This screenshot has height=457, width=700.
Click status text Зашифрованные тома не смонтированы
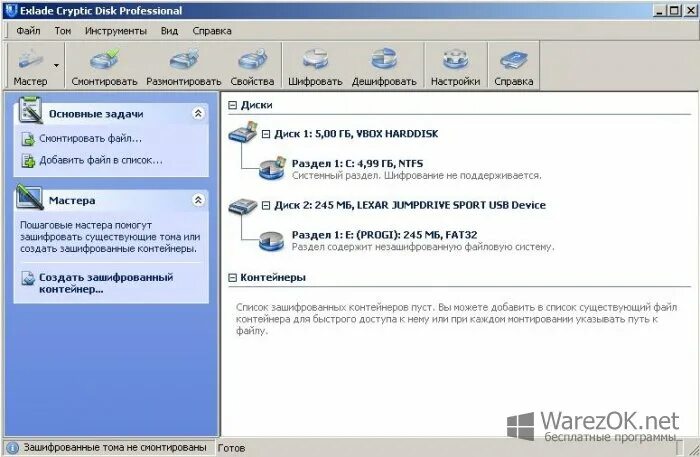click(x=115, y=448)
